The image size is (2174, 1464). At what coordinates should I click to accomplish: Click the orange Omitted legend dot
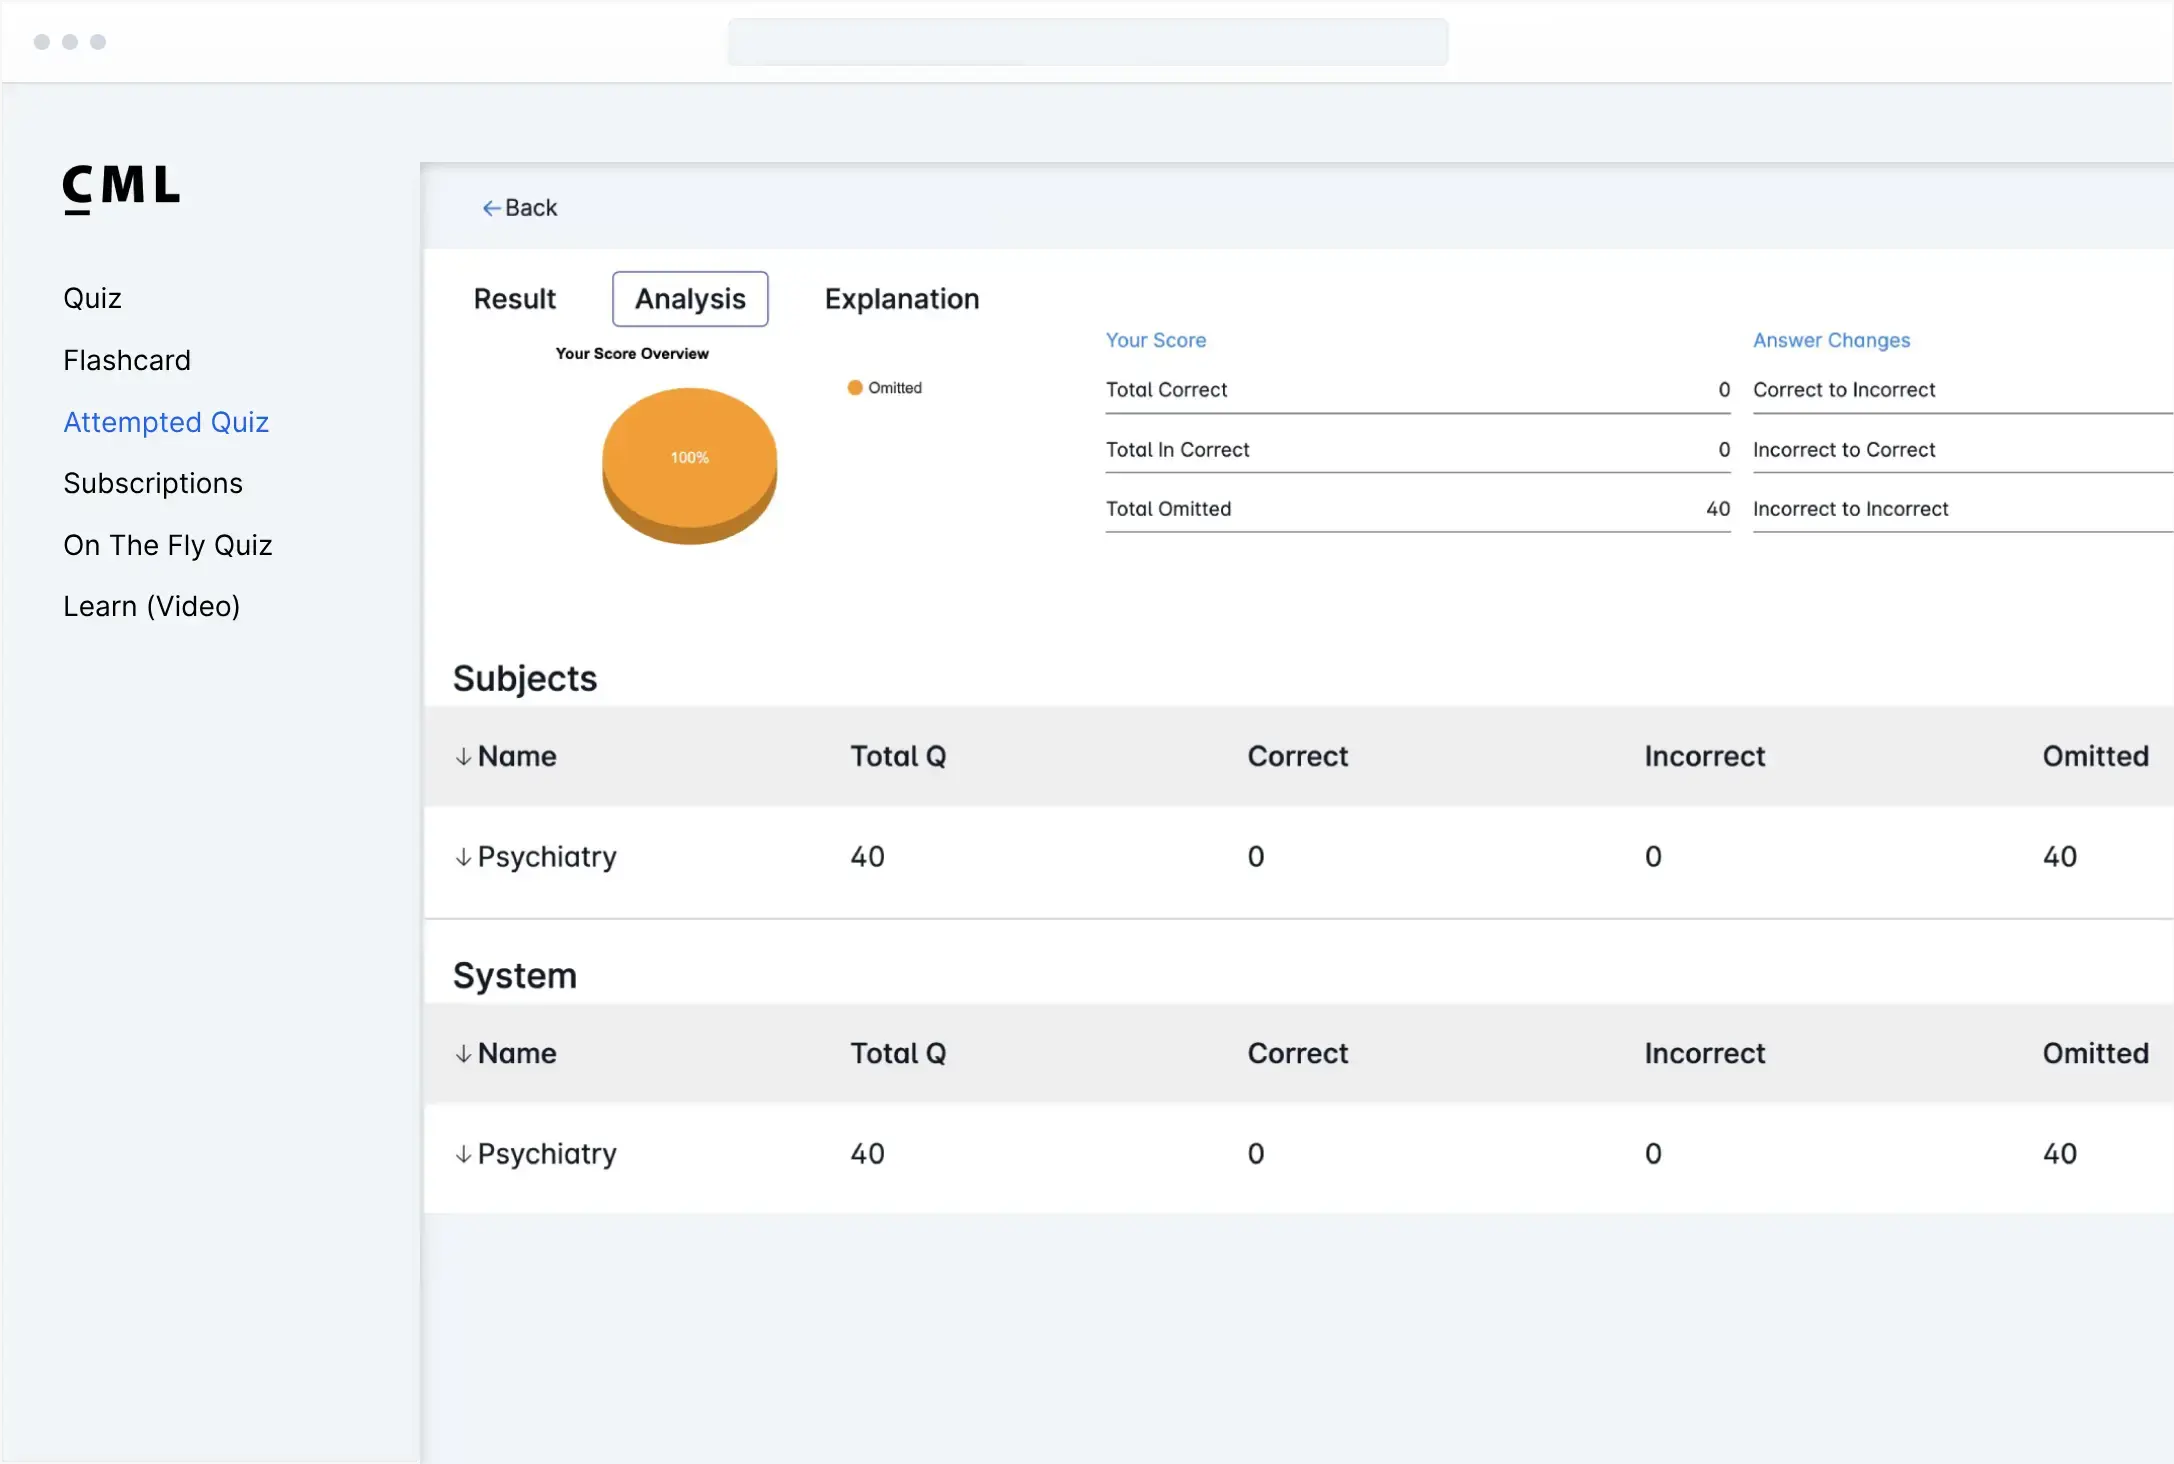(x=855, y=388)
